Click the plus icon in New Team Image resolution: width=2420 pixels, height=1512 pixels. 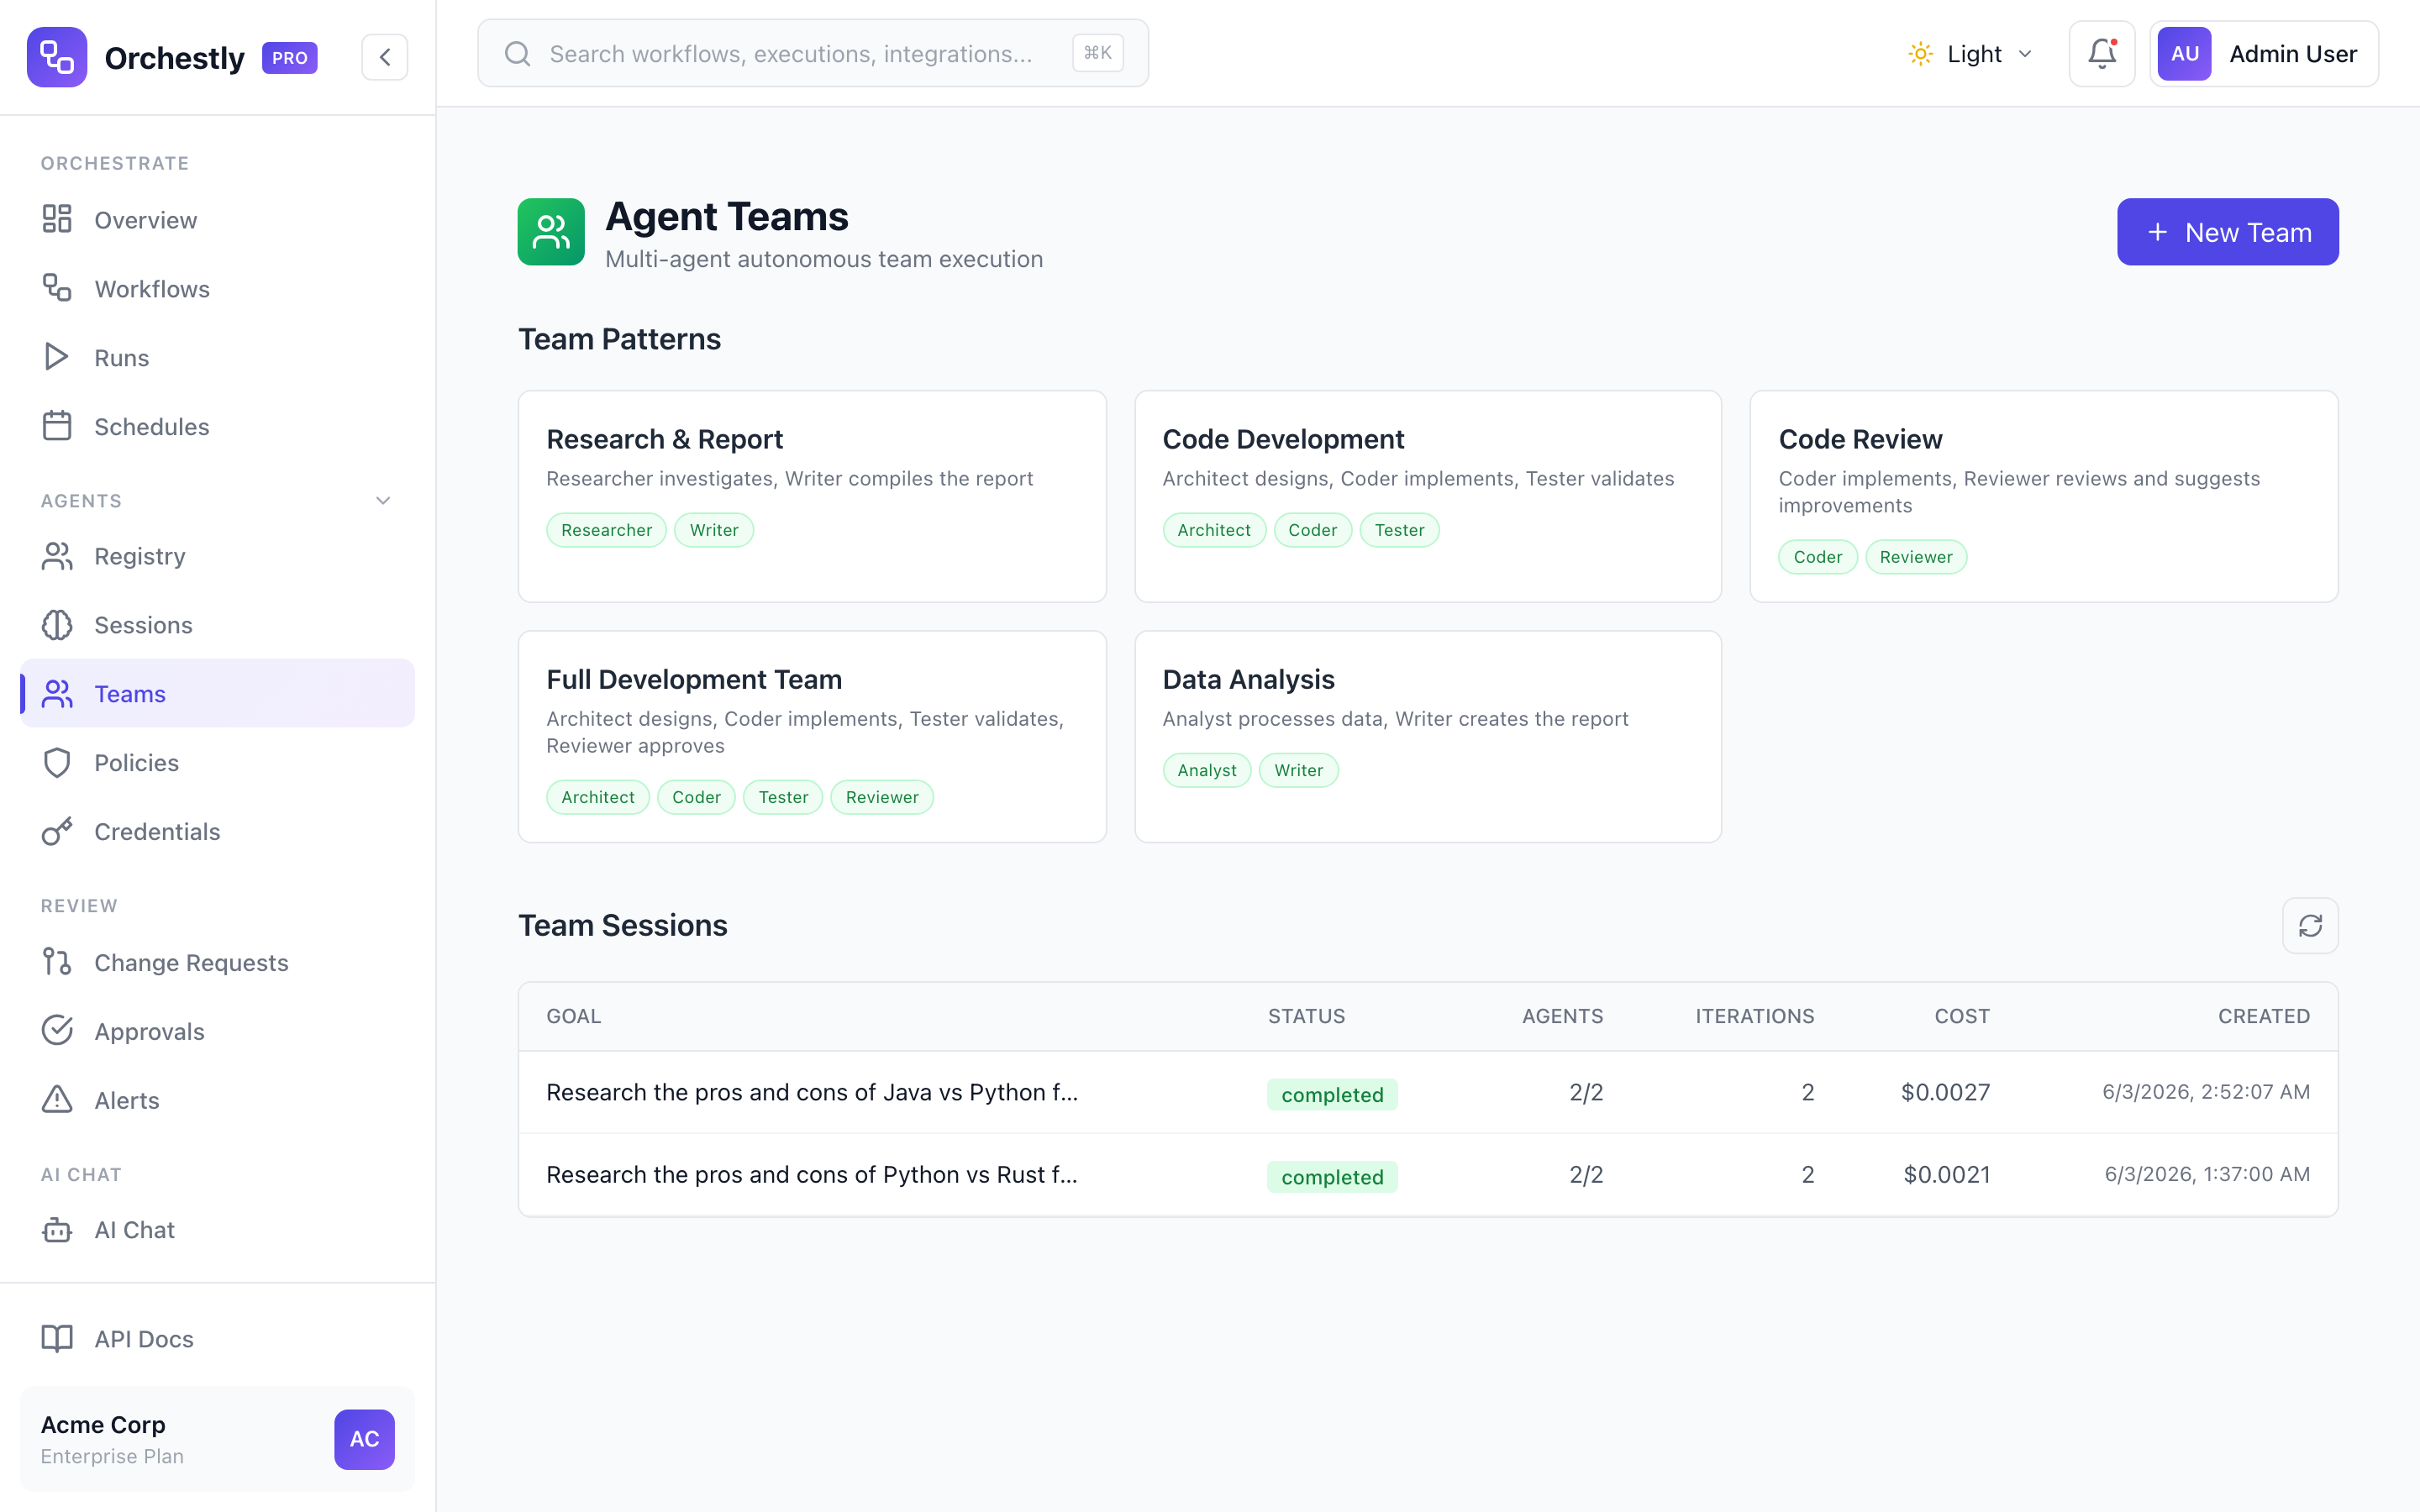[2158, 232]
